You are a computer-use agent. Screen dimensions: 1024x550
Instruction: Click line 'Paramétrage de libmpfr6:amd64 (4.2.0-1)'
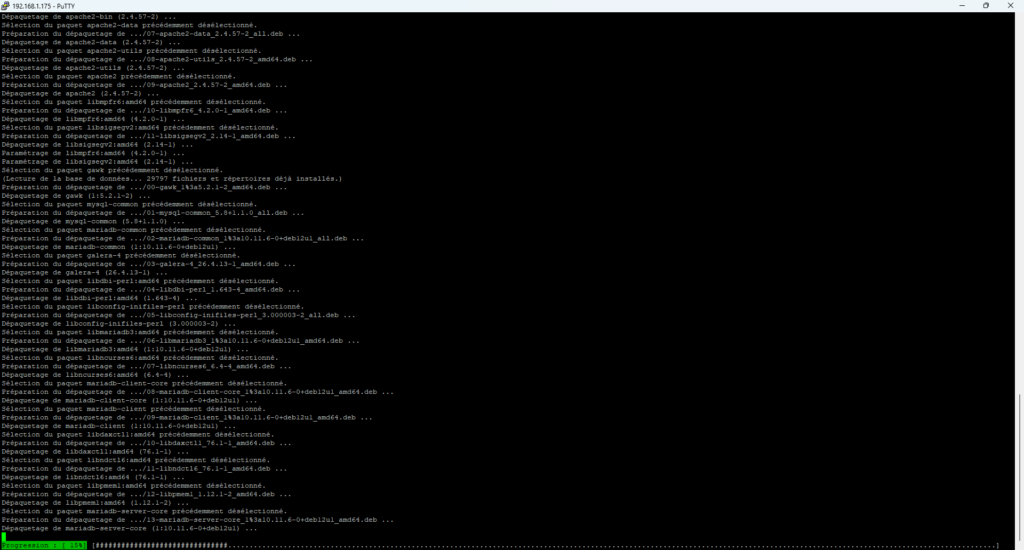[93, 153]
